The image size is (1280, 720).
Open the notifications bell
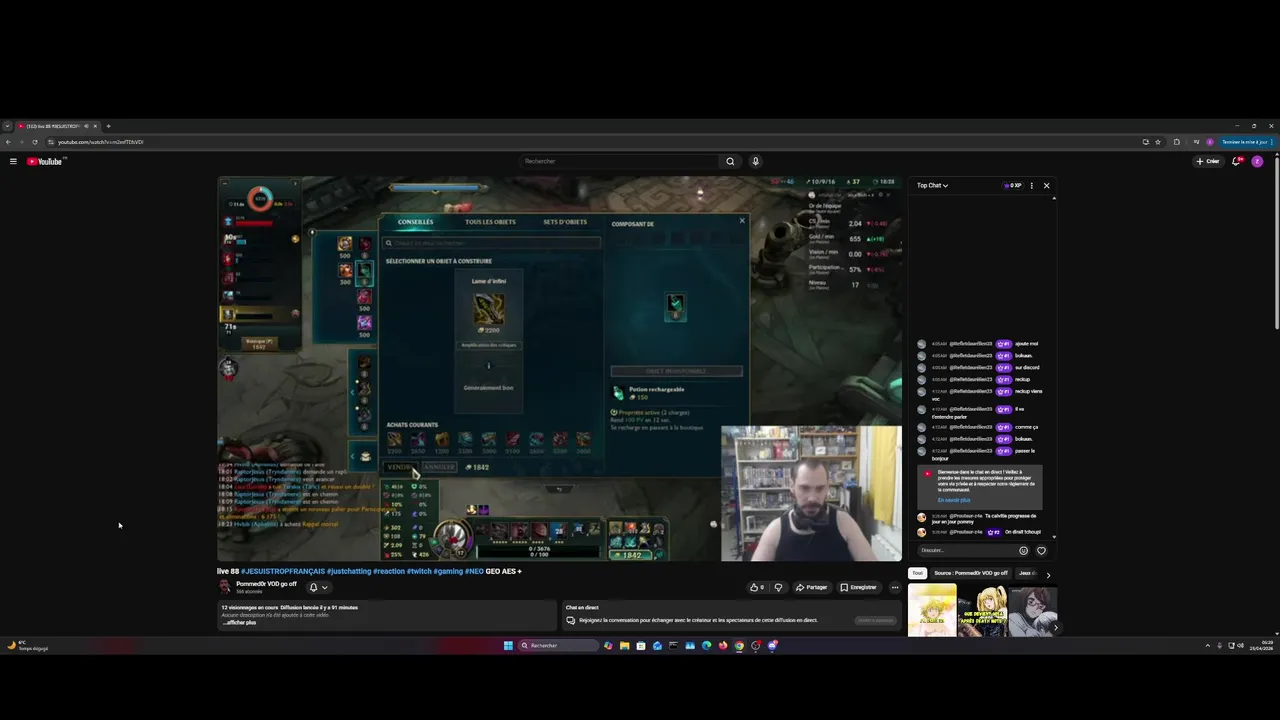[x=1236, y=161]
